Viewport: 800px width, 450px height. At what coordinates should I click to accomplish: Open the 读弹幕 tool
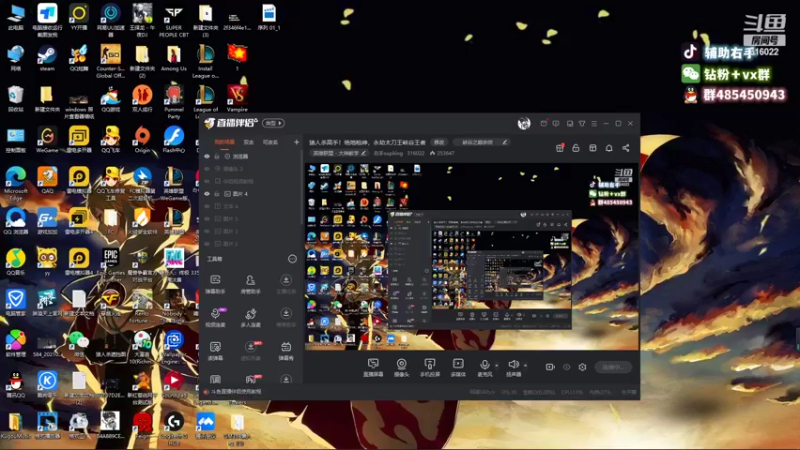215,351
